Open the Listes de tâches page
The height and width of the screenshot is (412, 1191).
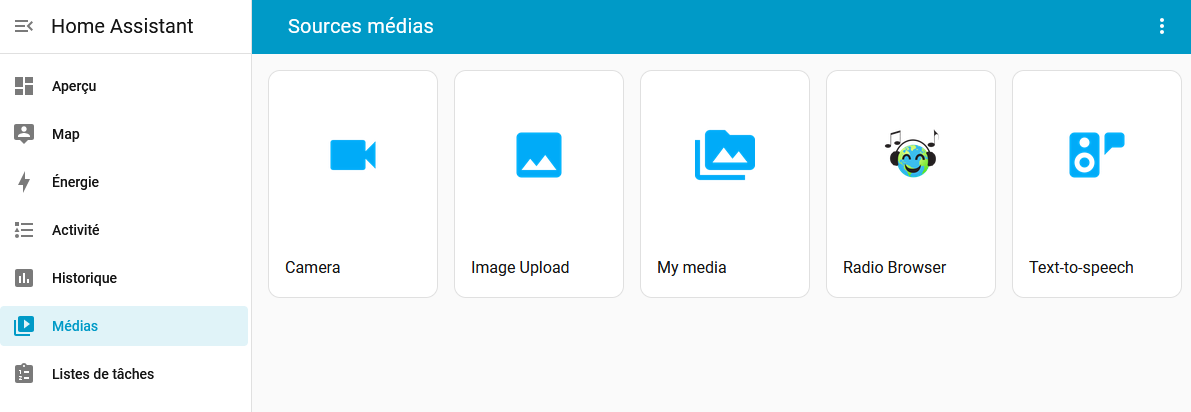pyautogui.click(x=103, y=374)
